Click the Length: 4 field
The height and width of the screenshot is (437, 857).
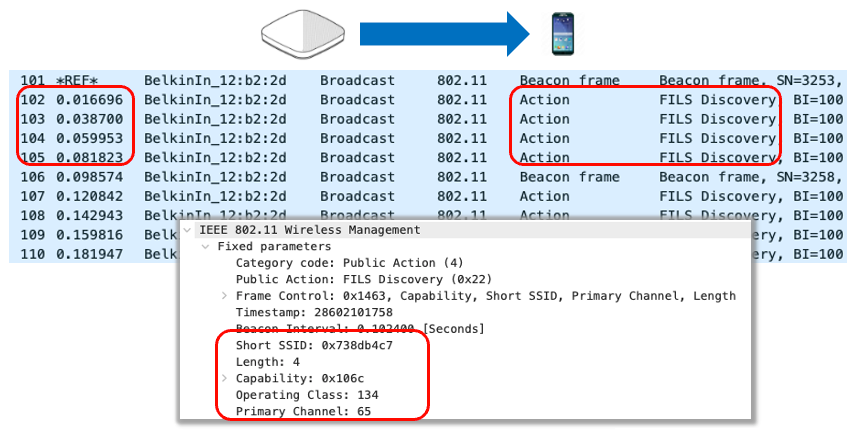(268, 362)
